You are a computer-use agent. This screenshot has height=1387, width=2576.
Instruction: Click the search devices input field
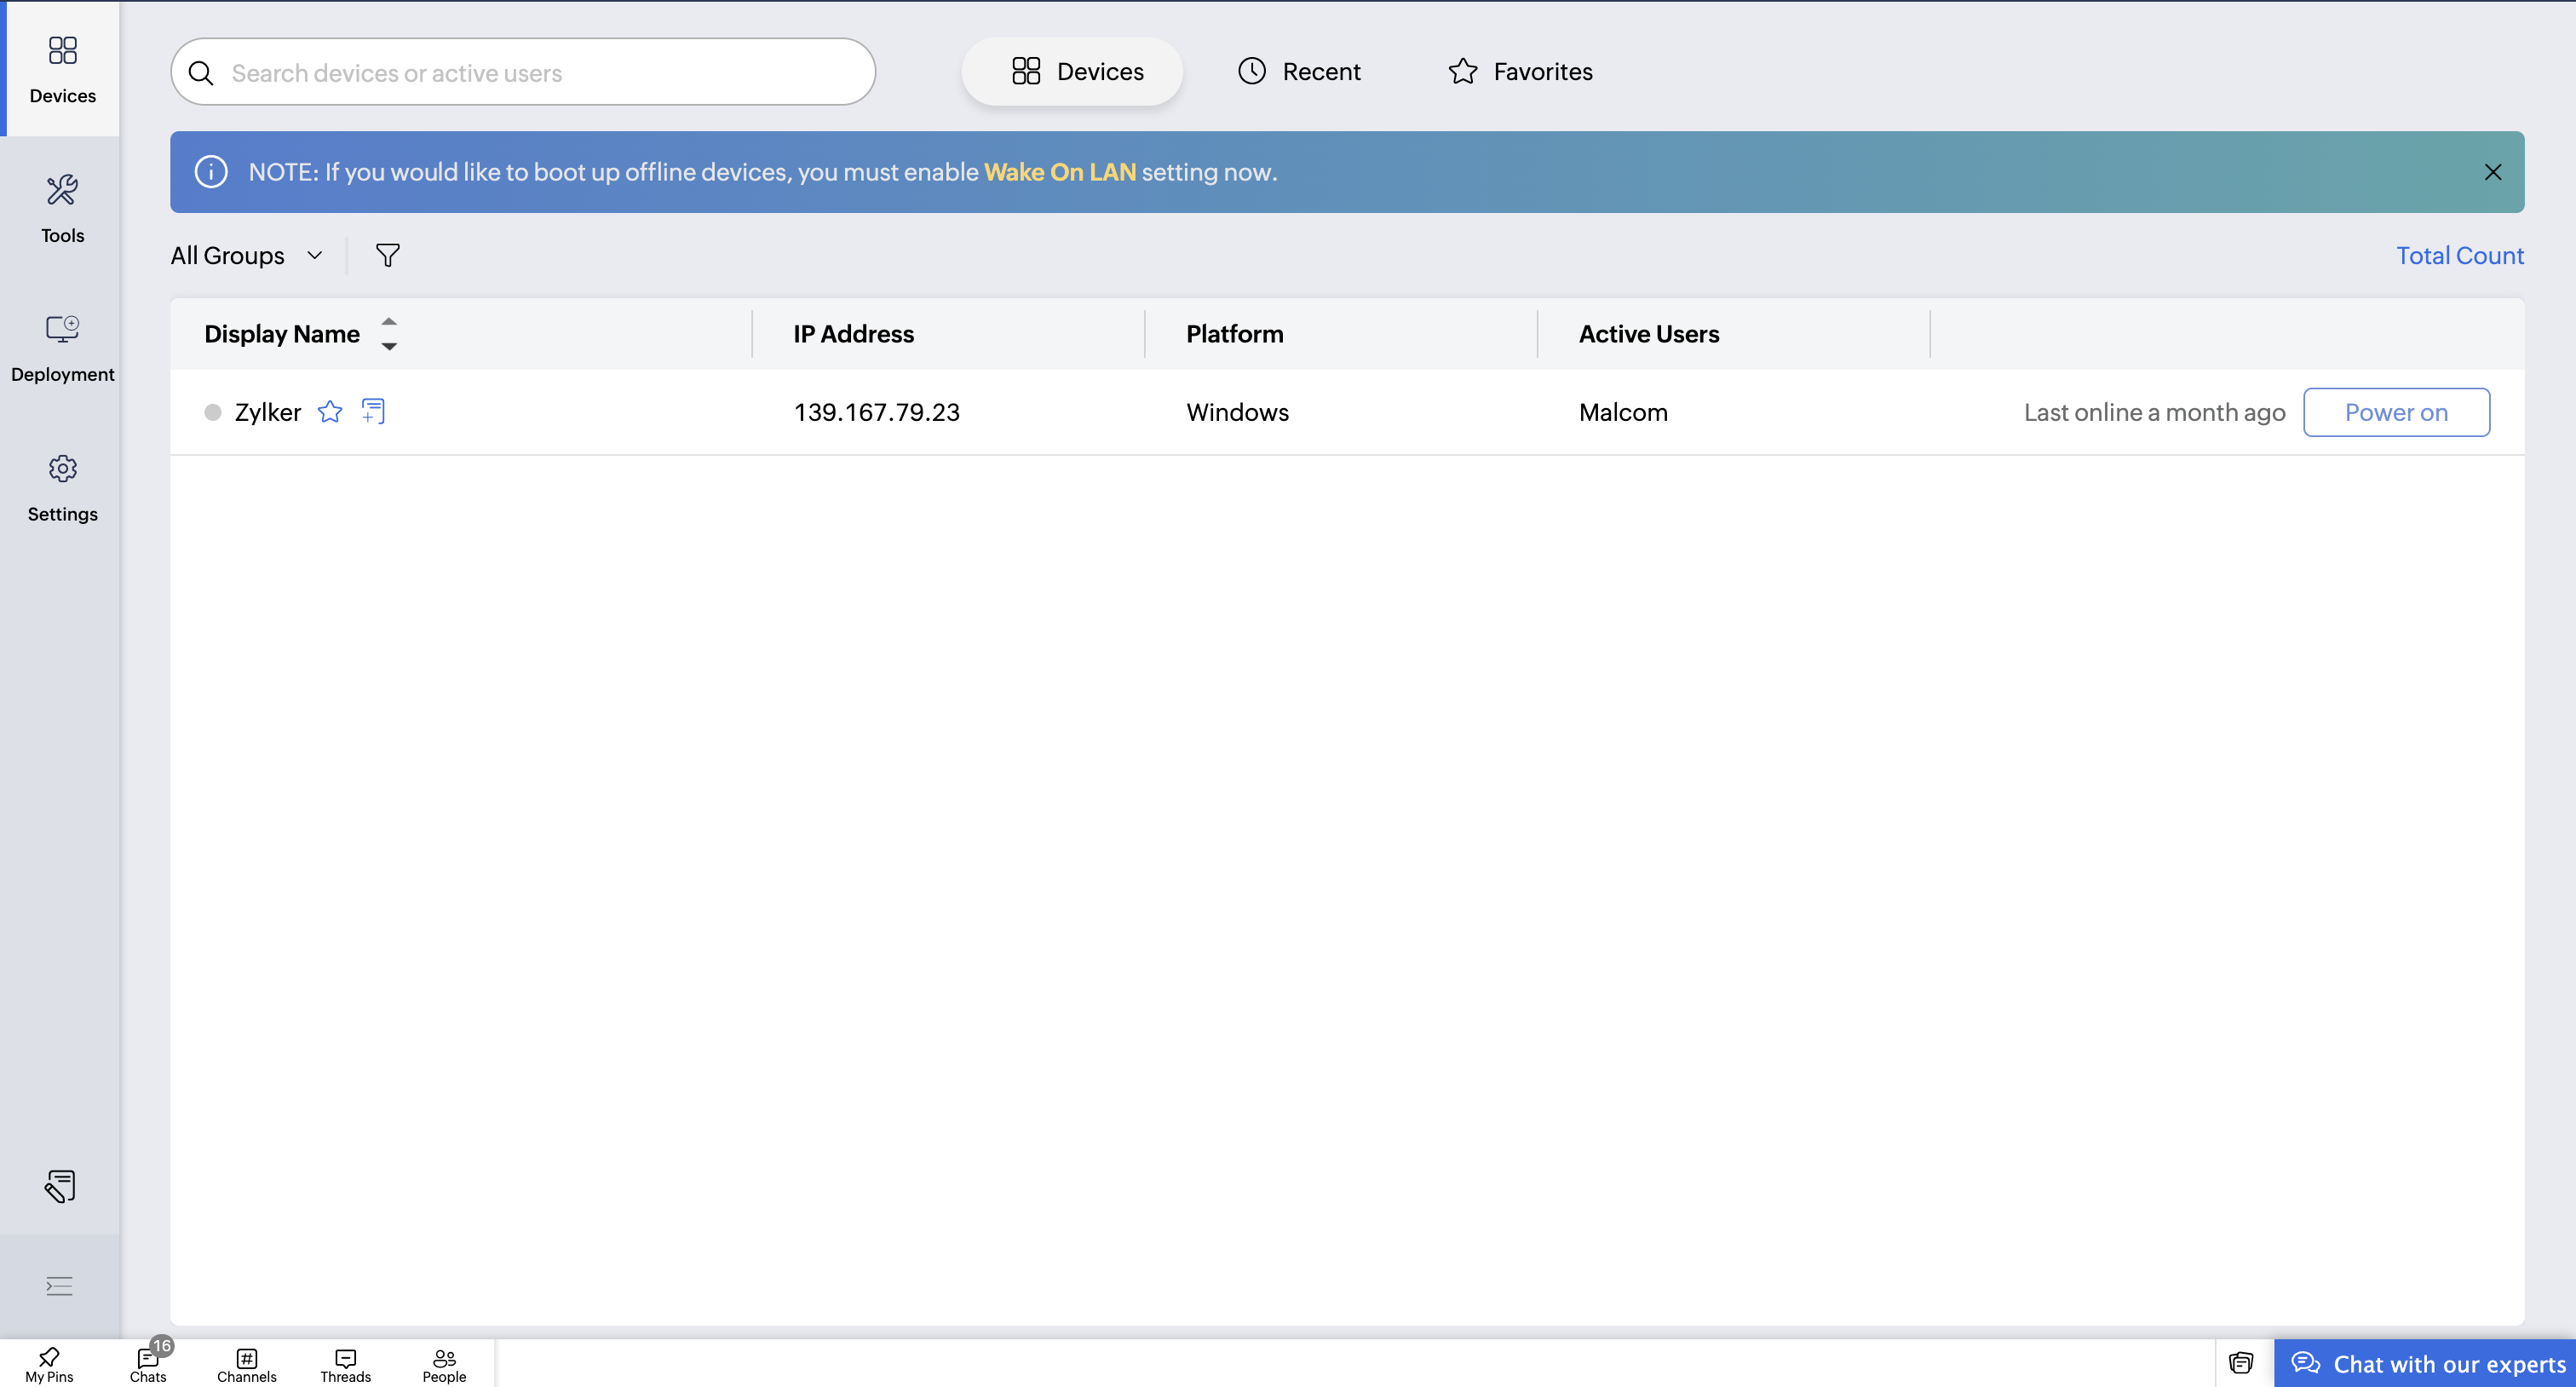tap(523, 72)
